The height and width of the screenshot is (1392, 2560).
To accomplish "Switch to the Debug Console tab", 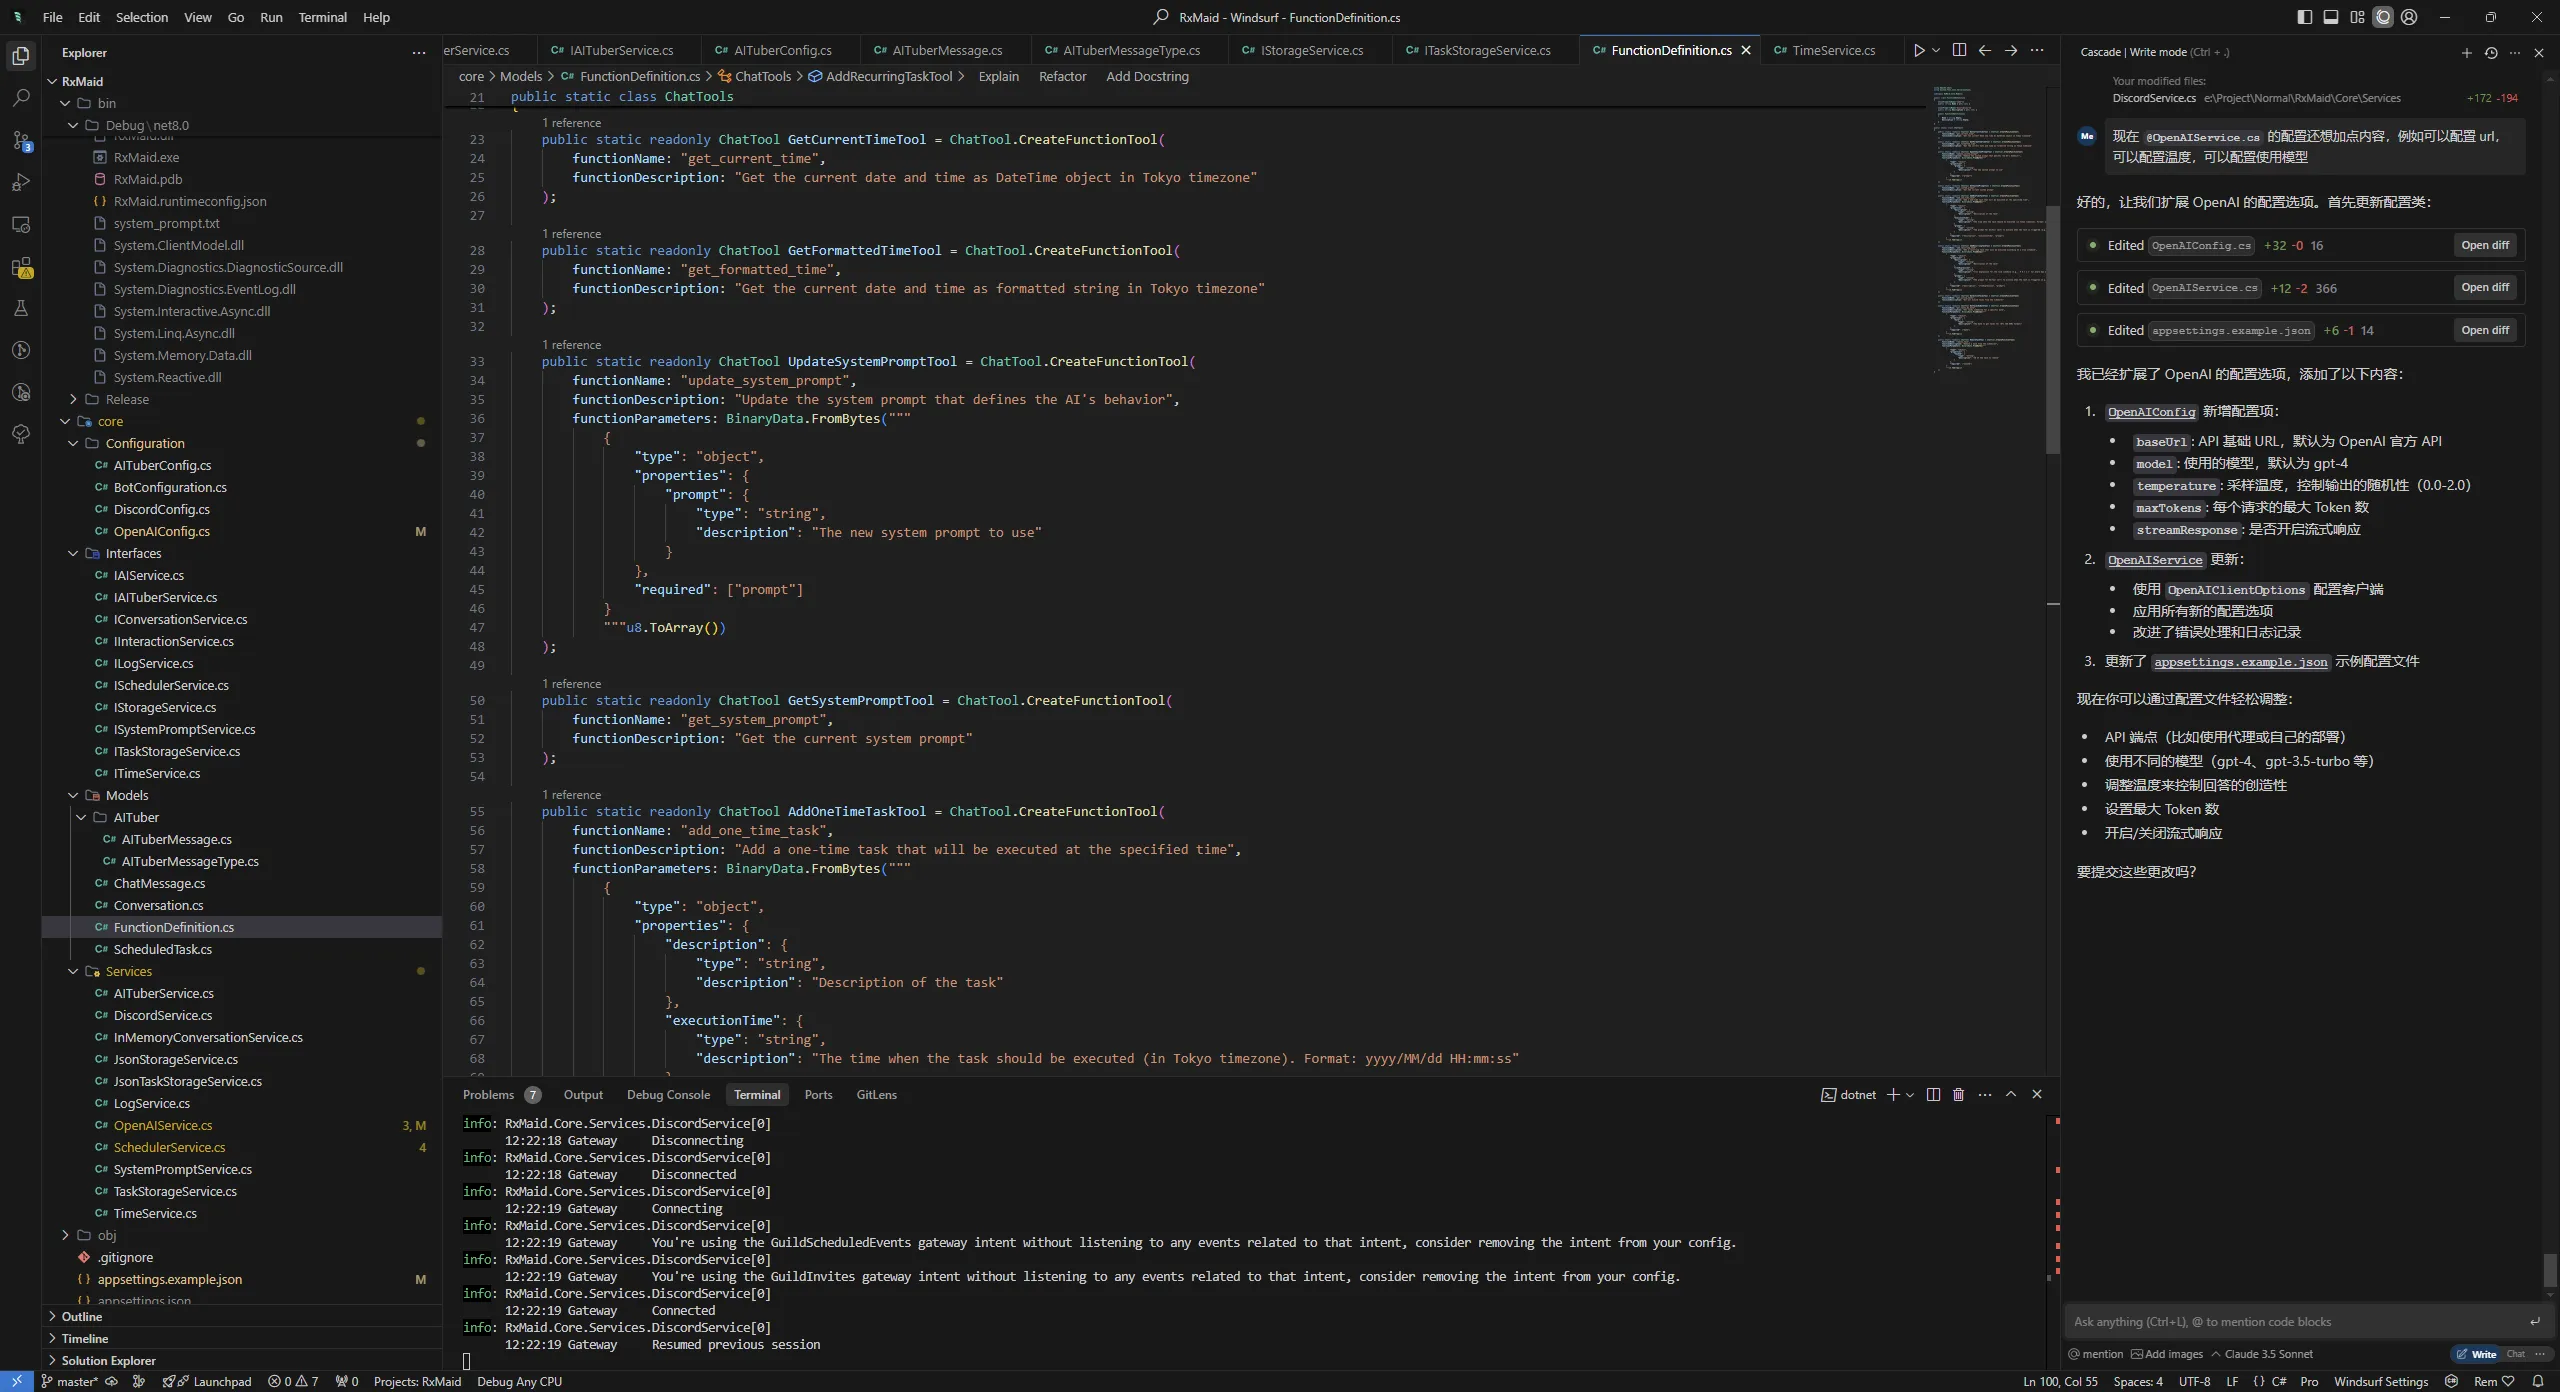I will [668, 1095].
